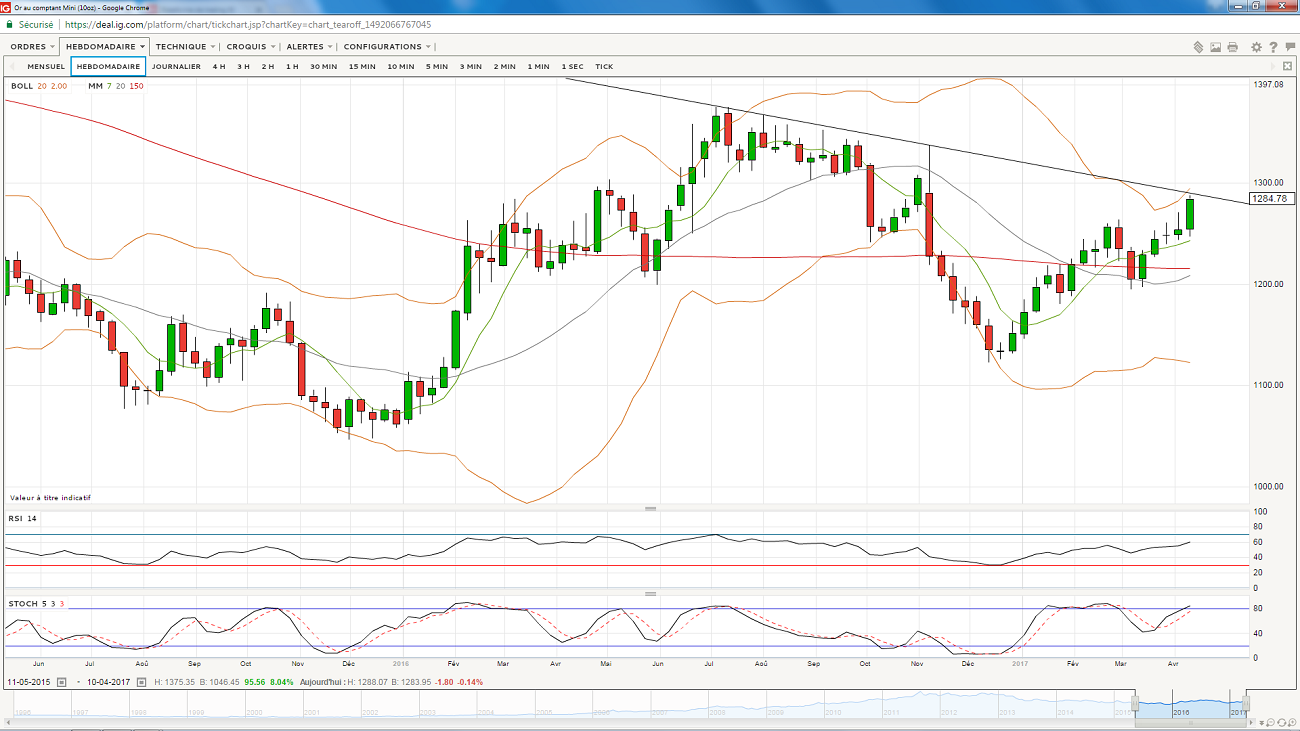Click the end date field 10-04-2017
The height and width of the screenshot is (731, 1300).
pyautogui.click(x=107, y=682)
